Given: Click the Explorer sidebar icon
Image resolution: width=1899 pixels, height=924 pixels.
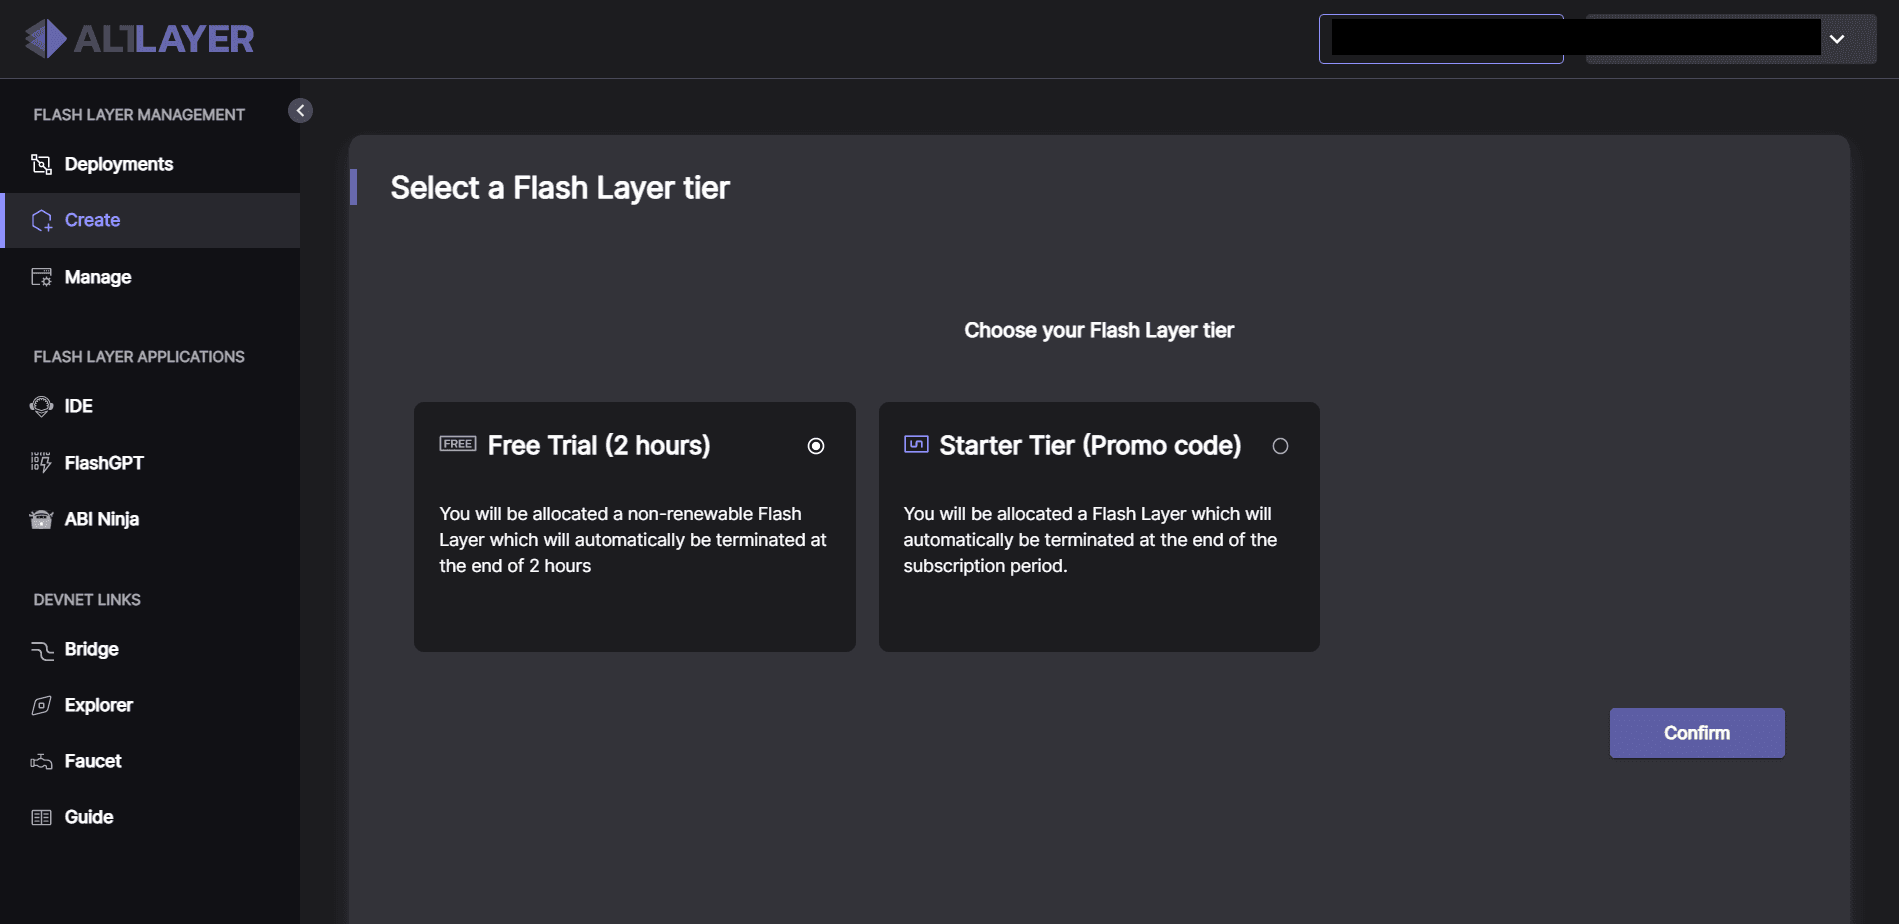Looking at the screenshot, I should 41,705.
